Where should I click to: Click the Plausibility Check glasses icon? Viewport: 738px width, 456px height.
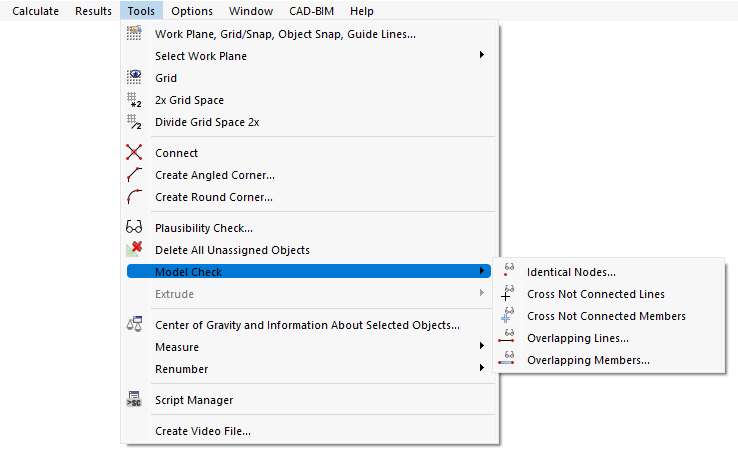(x=134, y=228)
